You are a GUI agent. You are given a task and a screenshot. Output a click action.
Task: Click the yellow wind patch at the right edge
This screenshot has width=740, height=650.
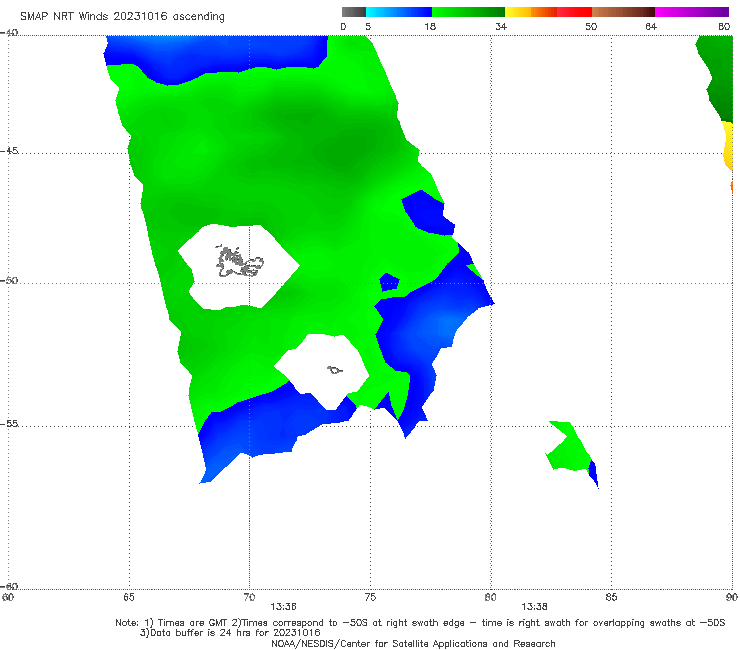[x=728, y=145]
